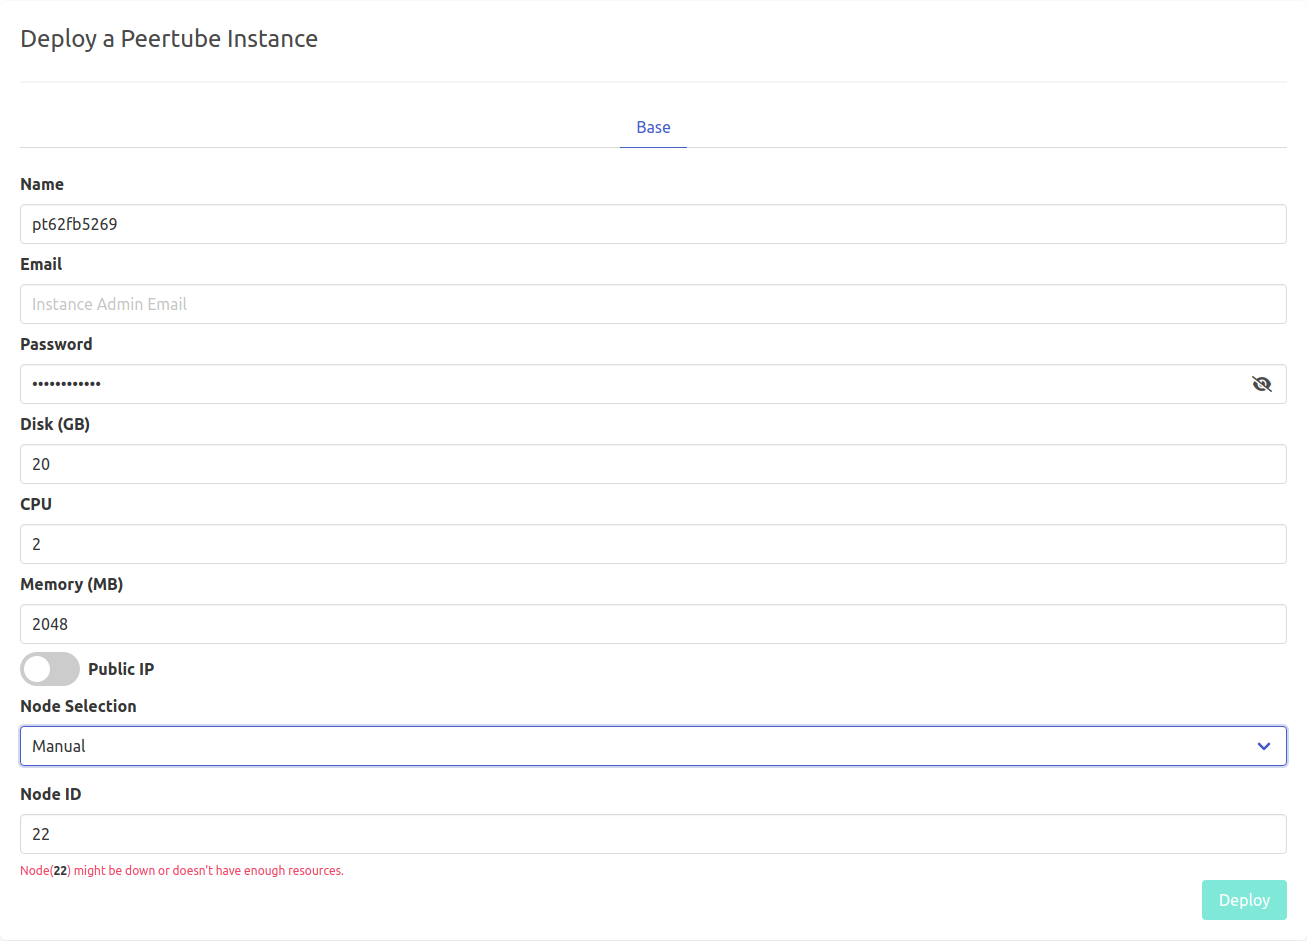Enable the Public IP switch

coord(50,669)
